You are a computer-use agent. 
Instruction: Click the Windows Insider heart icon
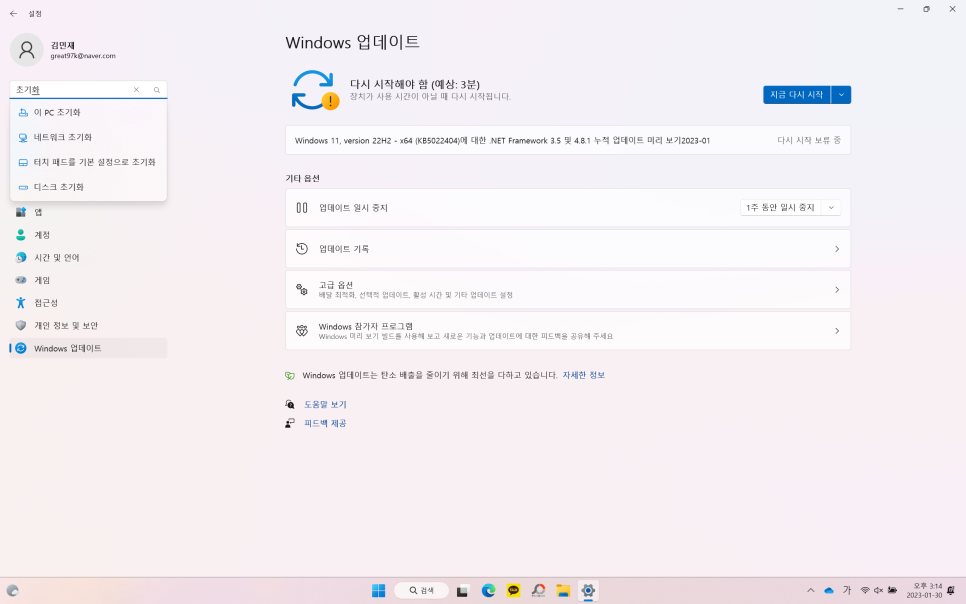coord(302,331)
